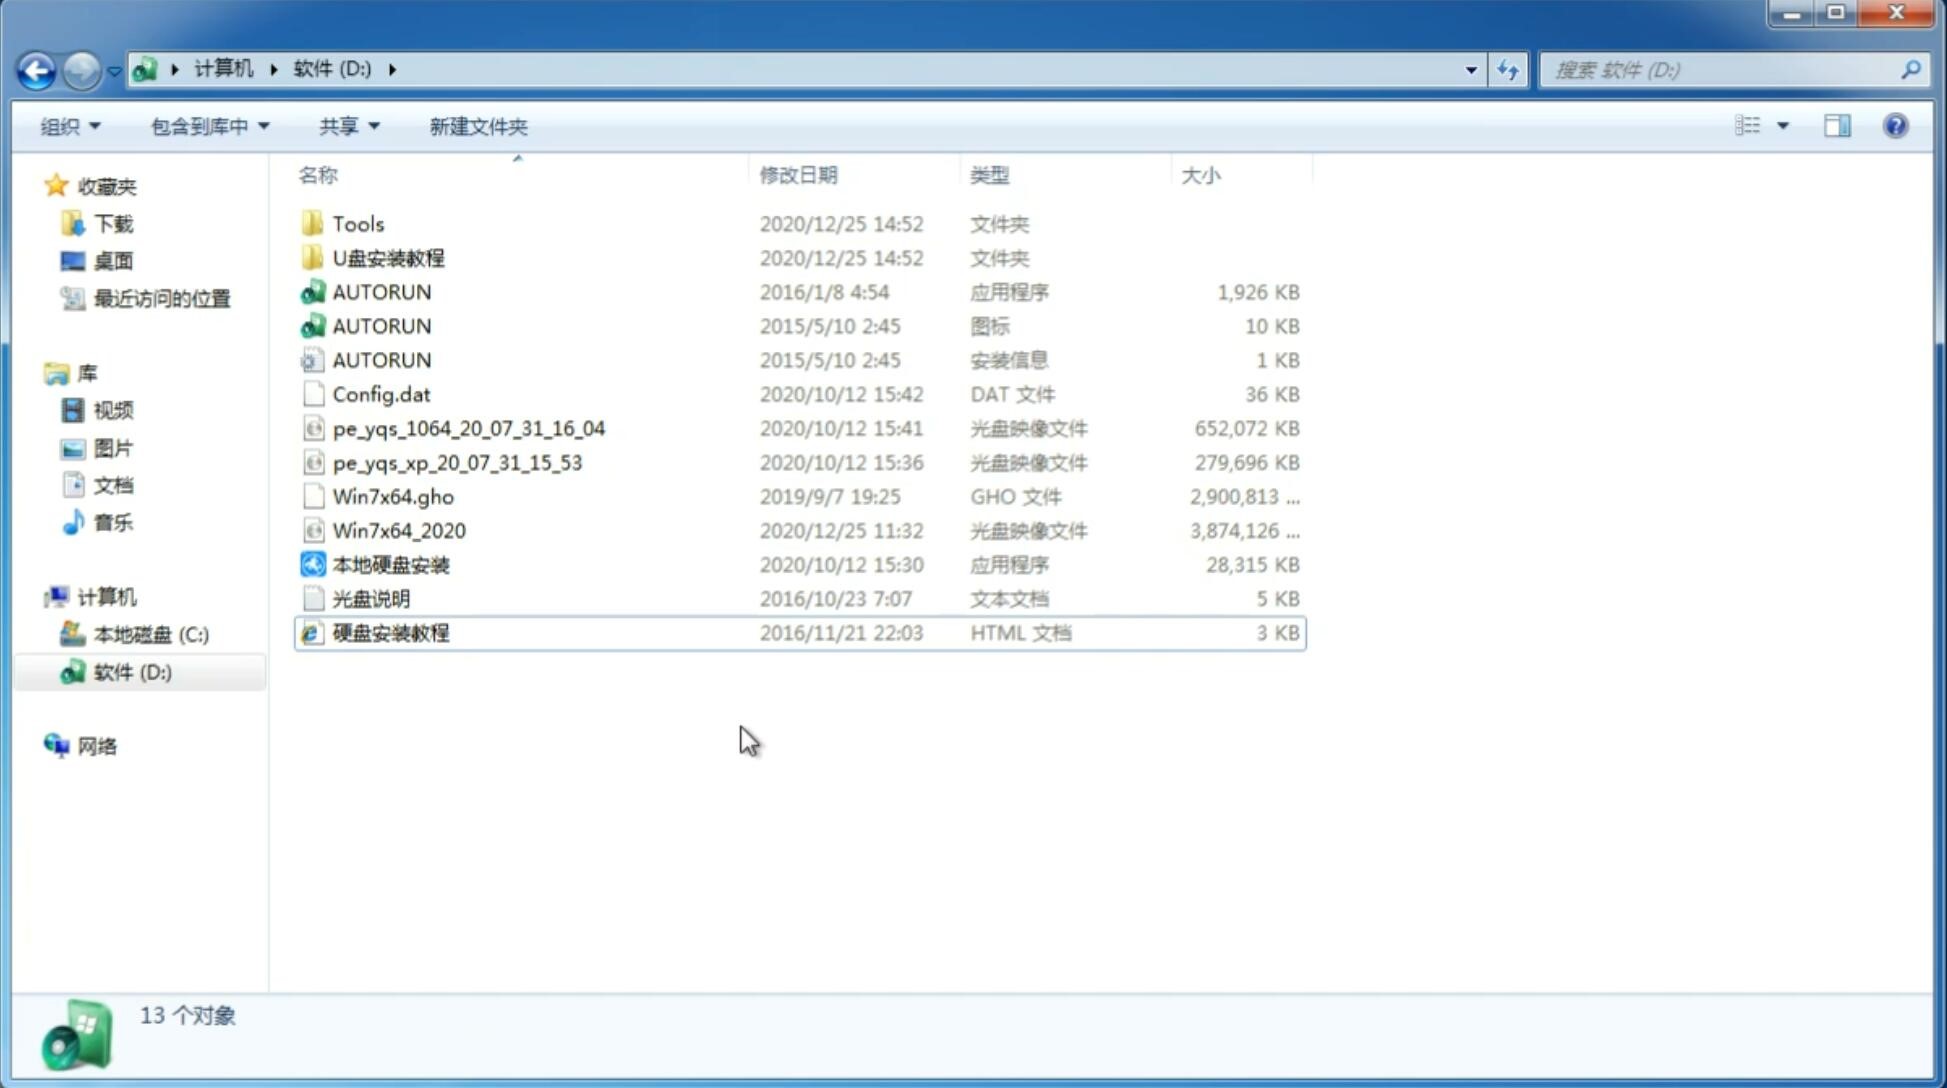Open the U盘安装教程 folder

[389, 257]
